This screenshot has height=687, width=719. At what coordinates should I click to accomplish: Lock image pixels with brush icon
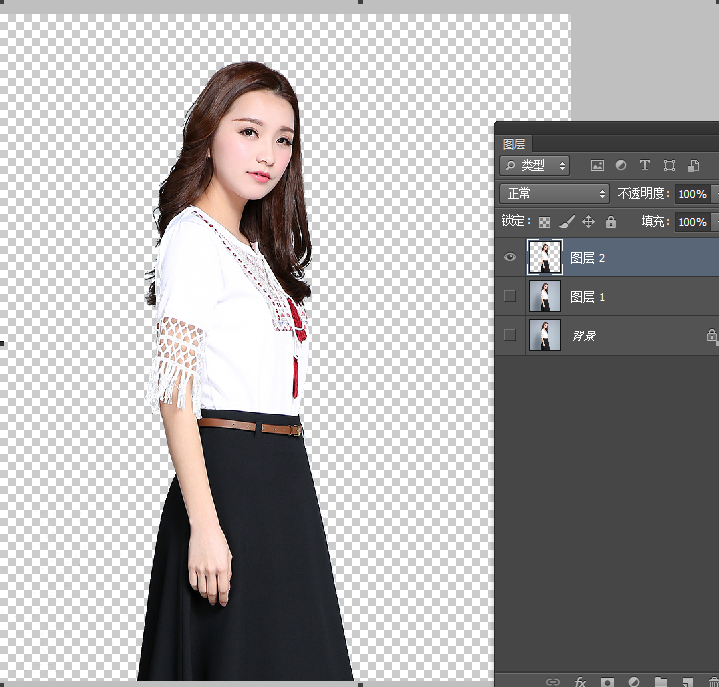pos(566,222)
